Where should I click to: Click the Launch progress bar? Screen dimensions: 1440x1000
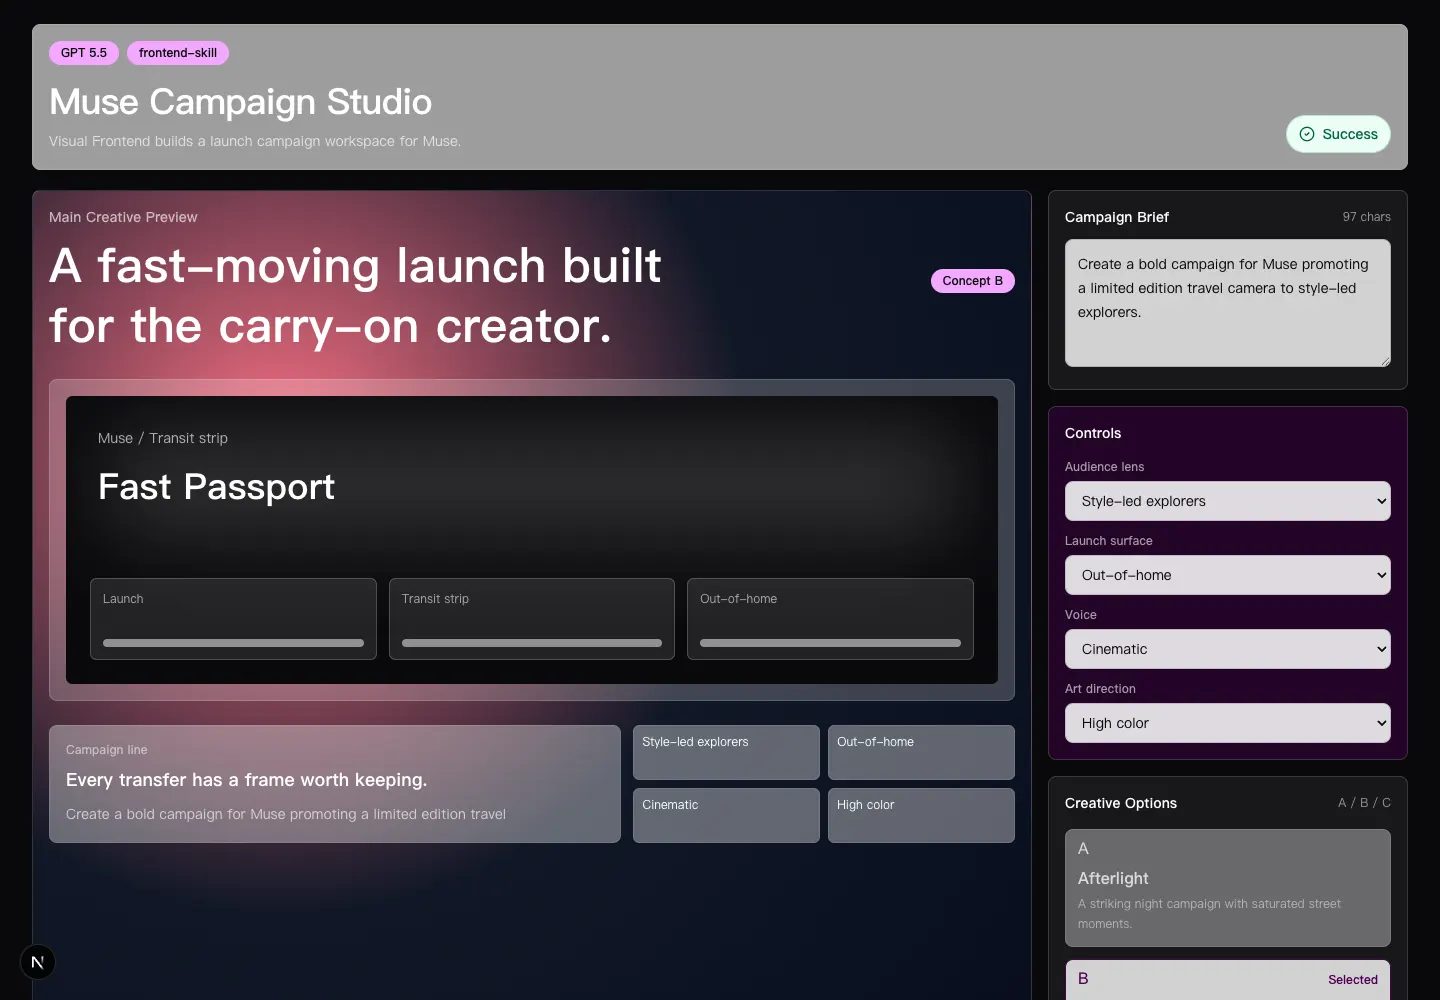click(233, 643)
